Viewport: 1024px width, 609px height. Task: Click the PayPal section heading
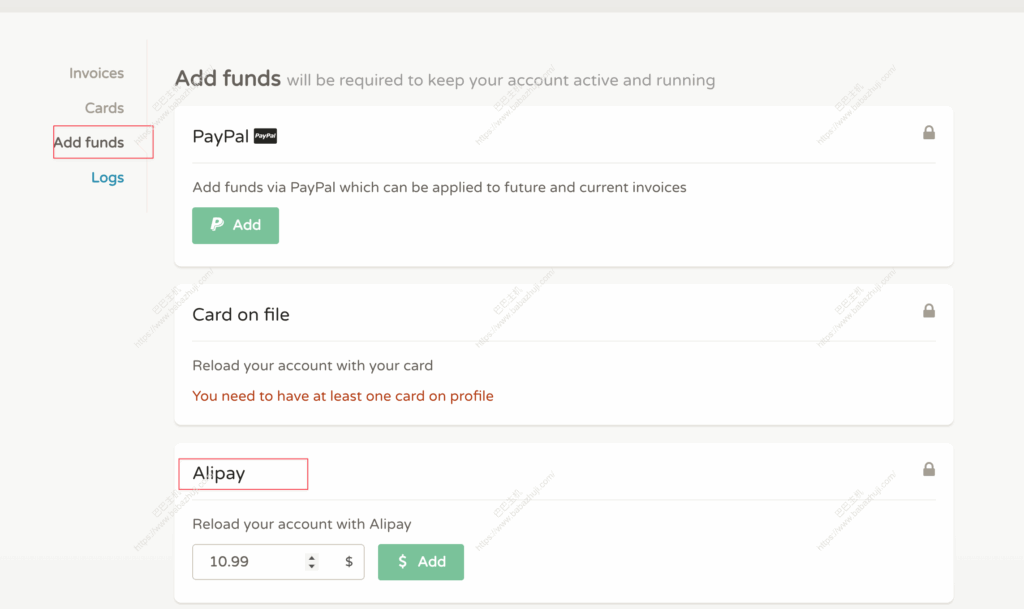220,136
